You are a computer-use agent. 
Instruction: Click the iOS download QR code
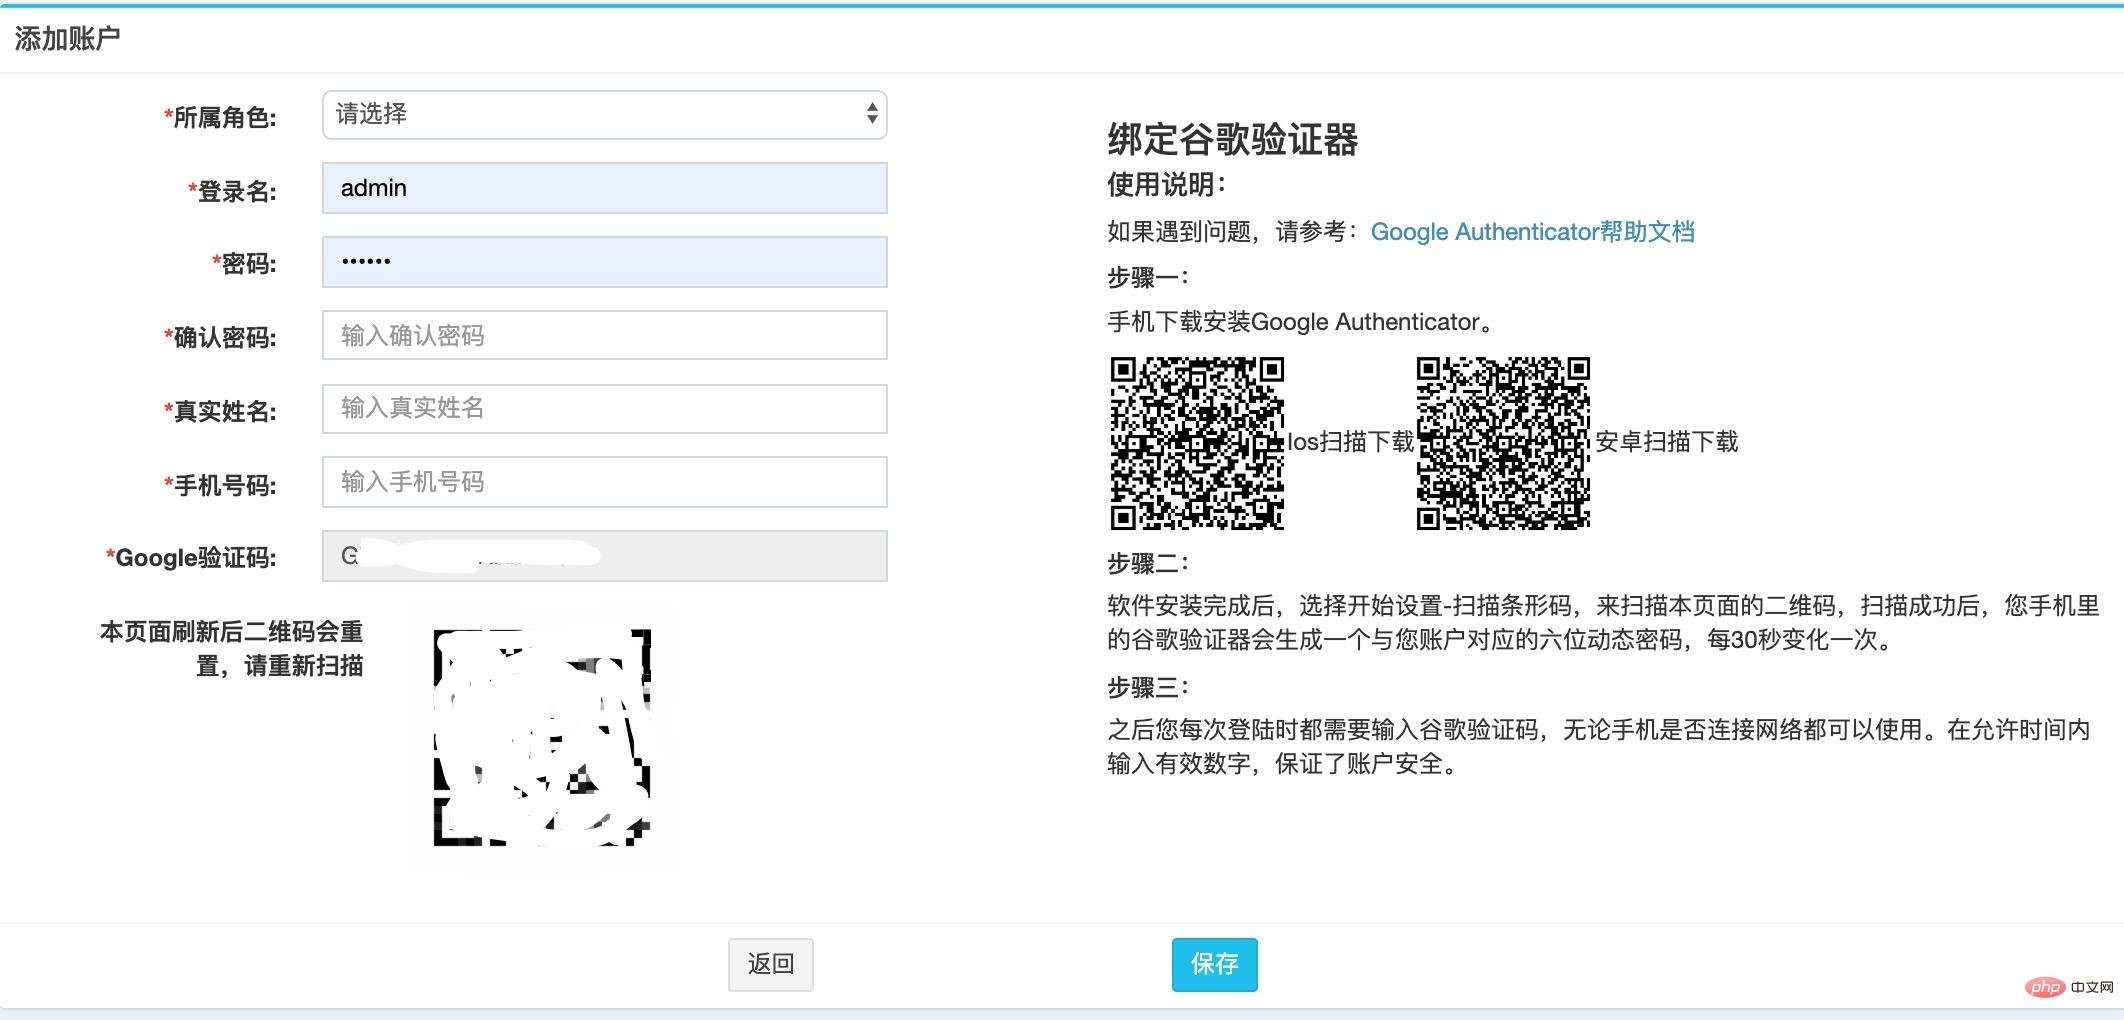pos(1196,443)
